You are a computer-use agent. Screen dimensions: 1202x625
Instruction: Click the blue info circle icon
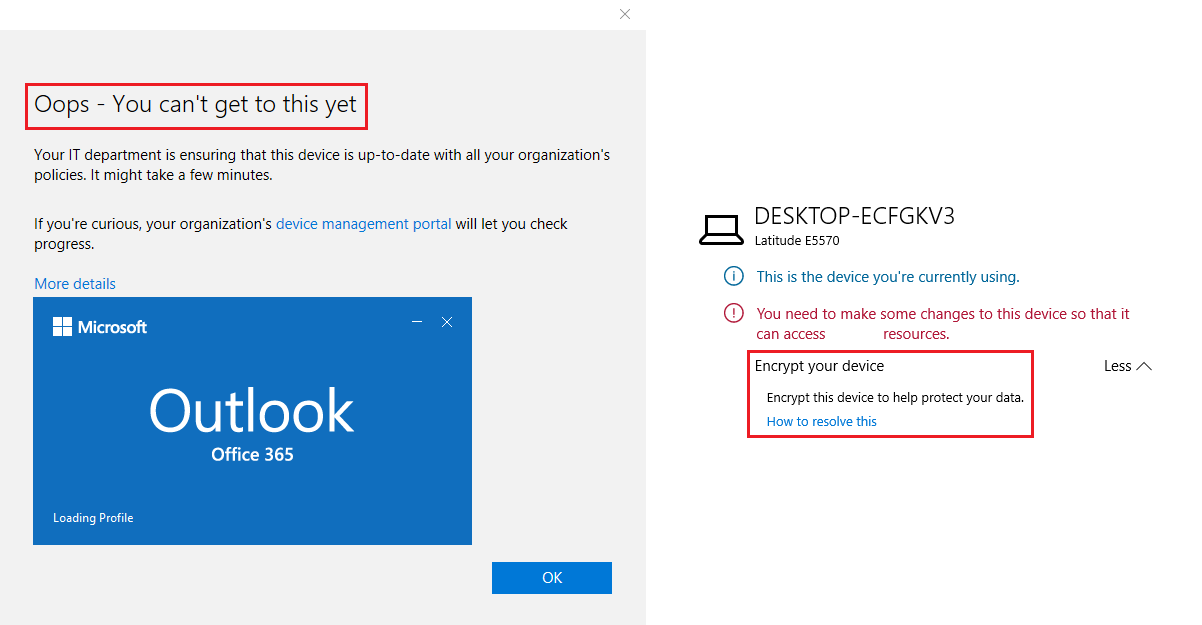[734, 277]
